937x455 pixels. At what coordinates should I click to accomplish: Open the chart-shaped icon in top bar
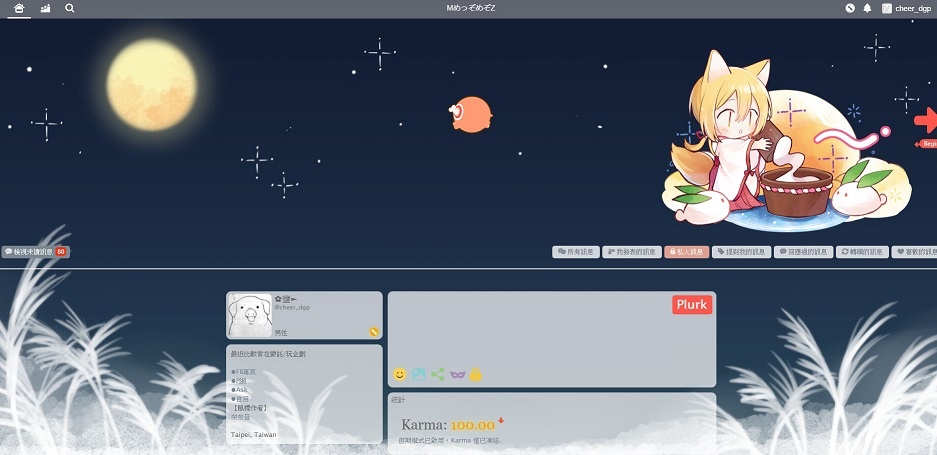point(45,8)
